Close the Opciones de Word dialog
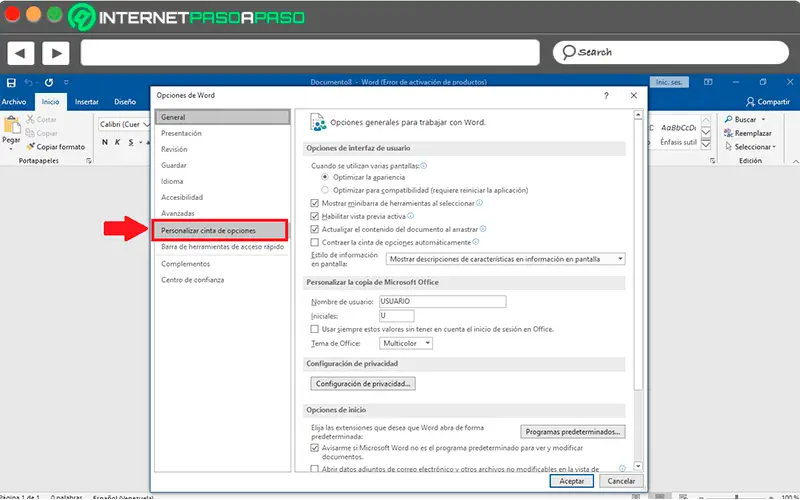Viewport: 800px width, 500px height. point(634,95)
